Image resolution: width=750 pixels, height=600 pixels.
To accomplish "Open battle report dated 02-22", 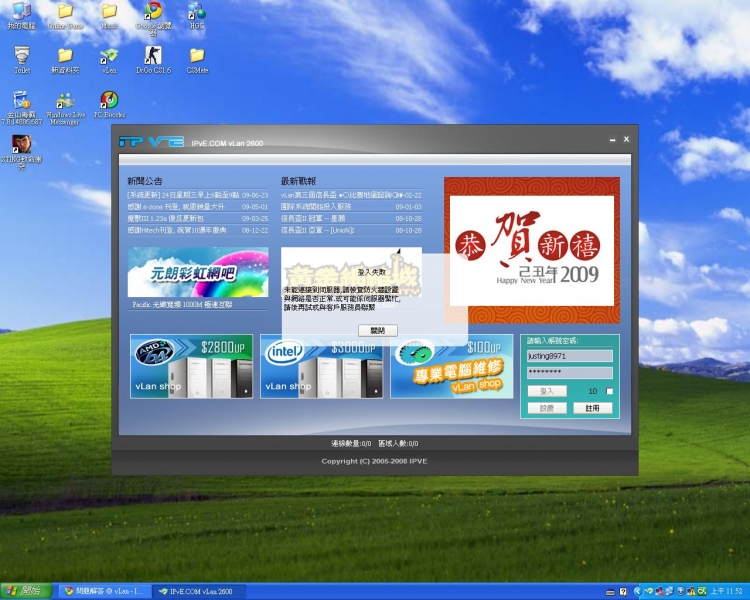I will point(351,195).
